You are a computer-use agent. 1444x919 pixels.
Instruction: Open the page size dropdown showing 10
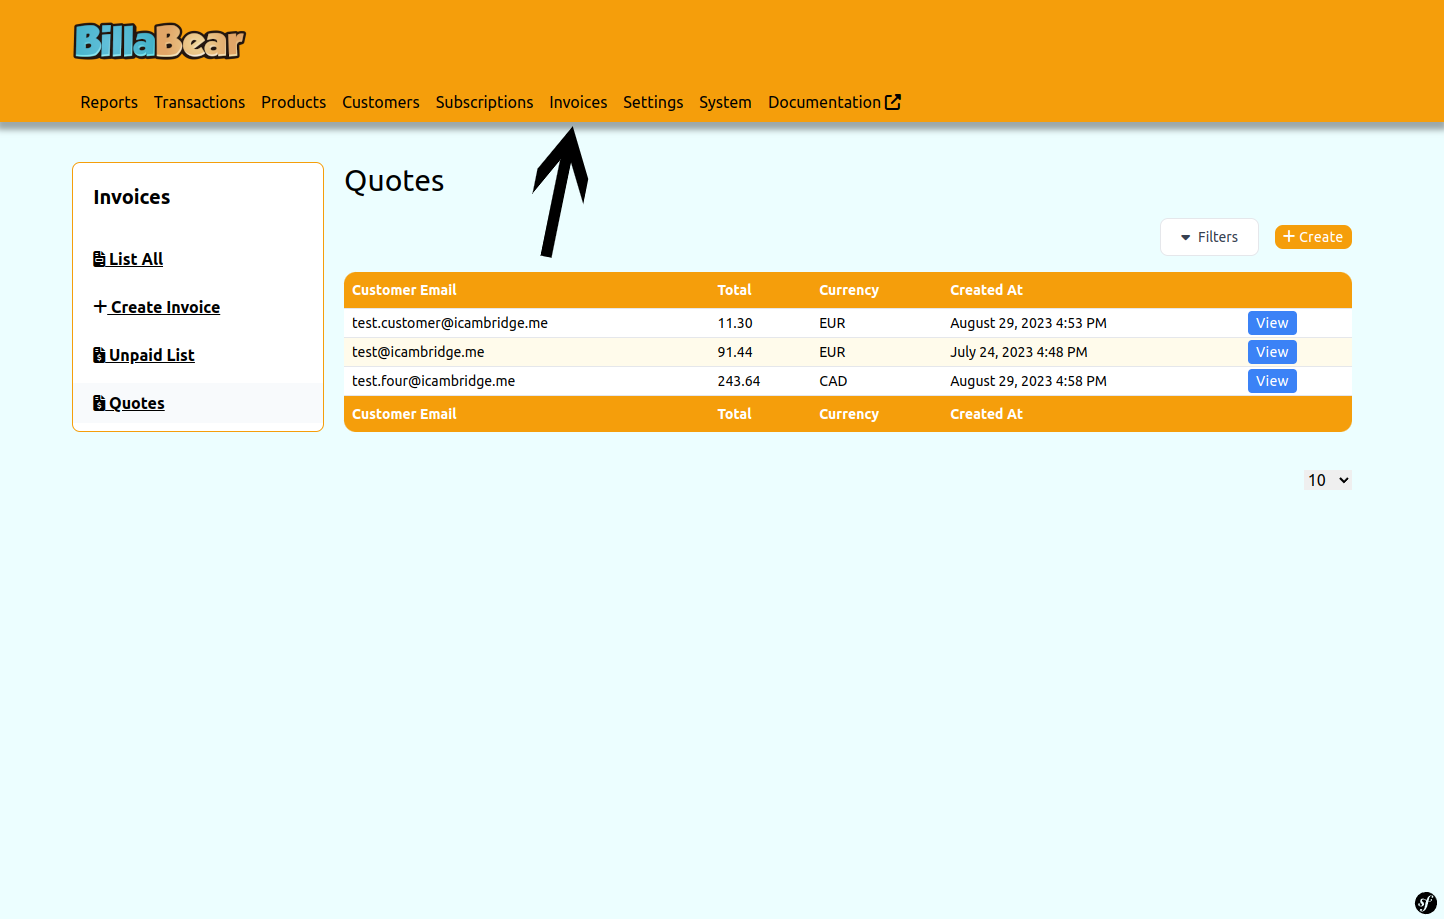pyautogui.click(x=1328, y=480)
